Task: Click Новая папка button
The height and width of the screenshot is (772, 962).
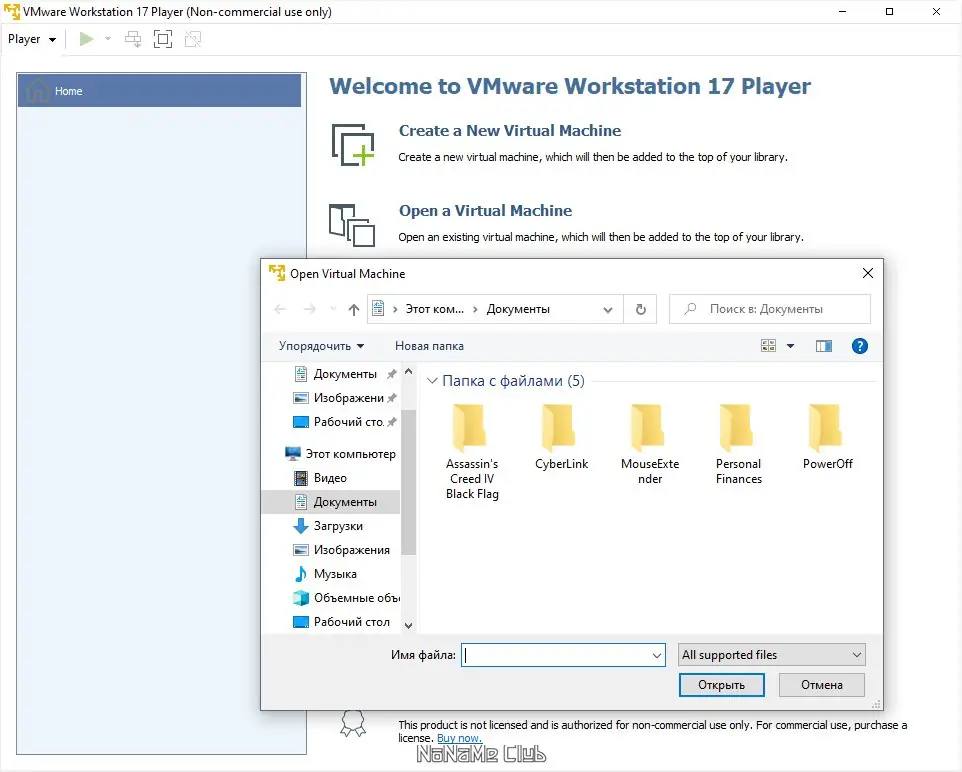Action: click(429, 346)
